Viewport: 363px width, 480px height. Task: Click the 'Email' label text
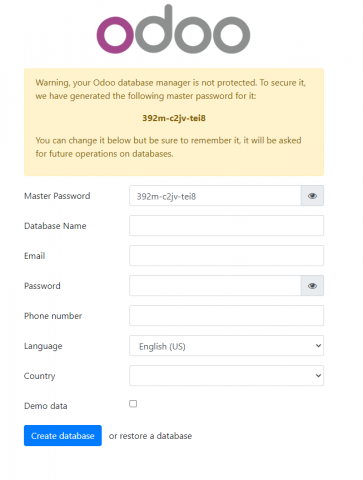click(x=35, y=256)
